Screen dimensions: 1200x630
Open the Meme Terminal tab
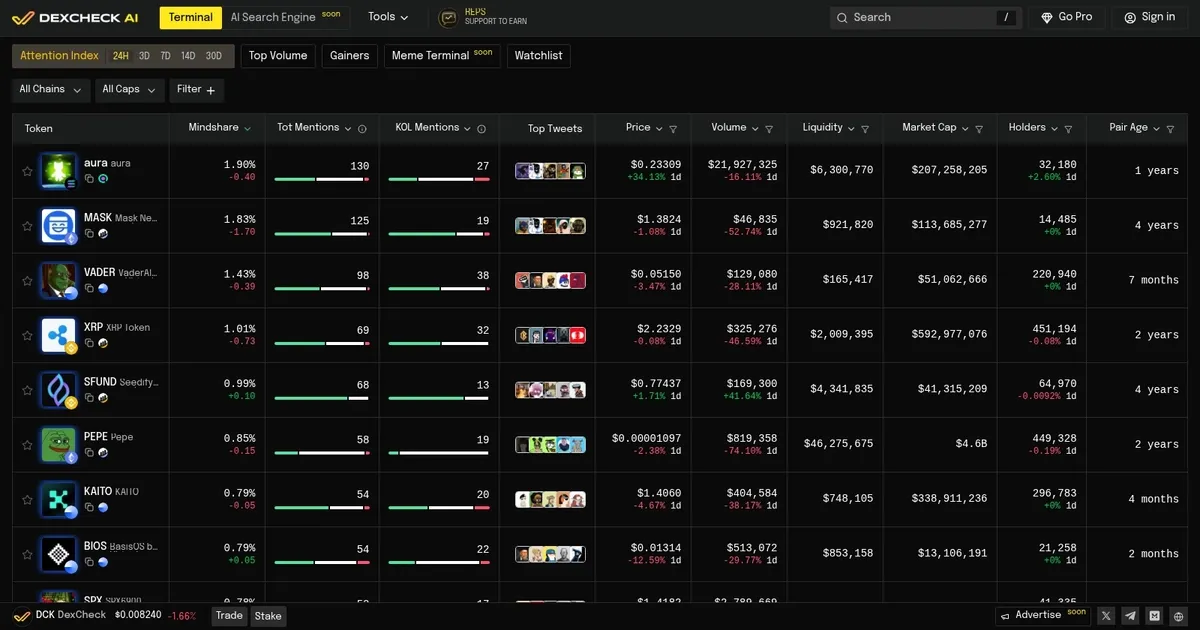(x=442, y=56)
